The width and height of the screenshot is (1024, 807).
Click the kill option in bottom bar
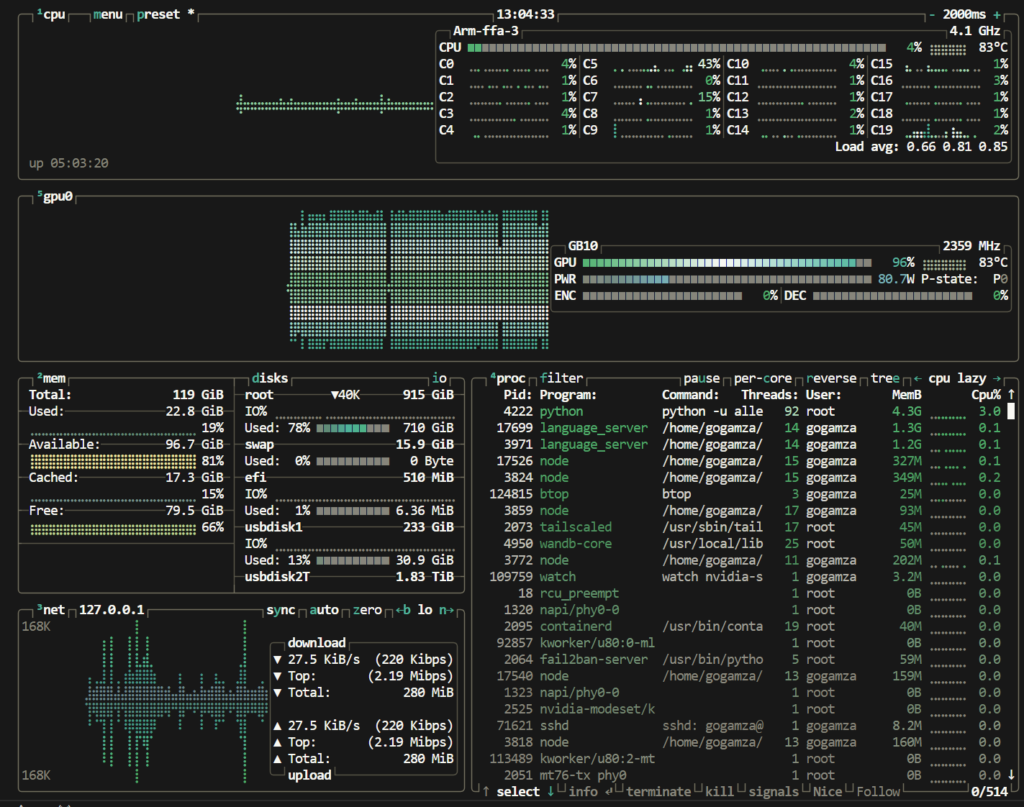click(719, 791)
